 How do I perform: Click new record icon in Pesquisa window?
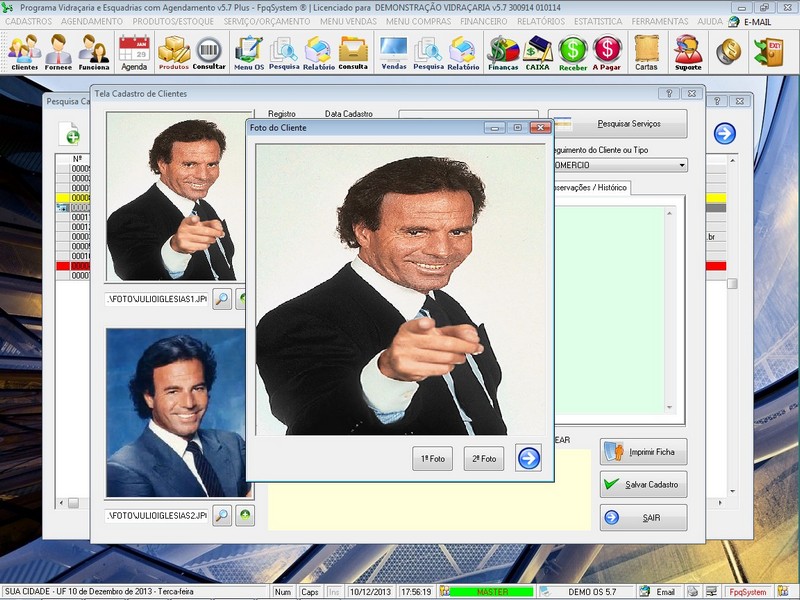(x=70, y=134)
